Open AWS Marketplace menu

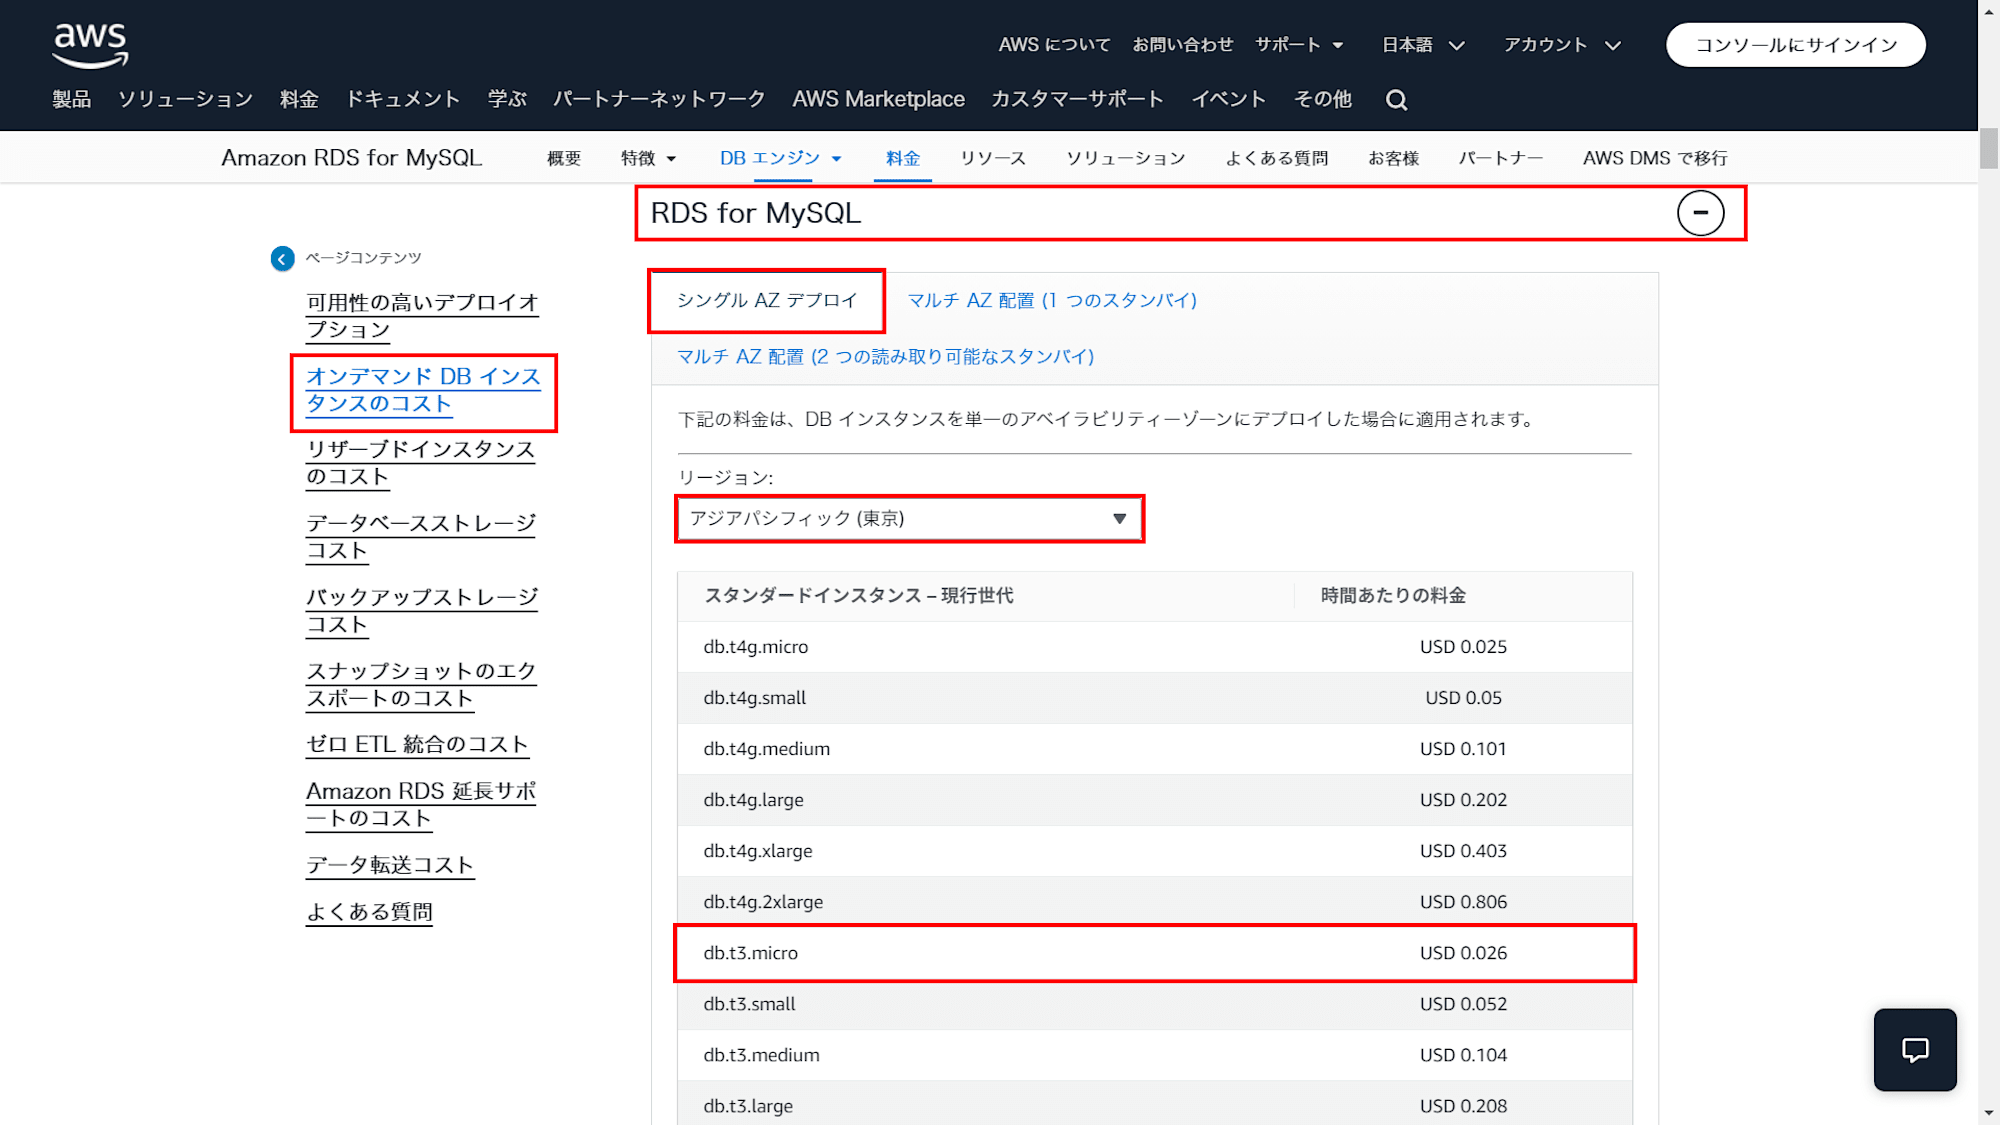point(878,99)
